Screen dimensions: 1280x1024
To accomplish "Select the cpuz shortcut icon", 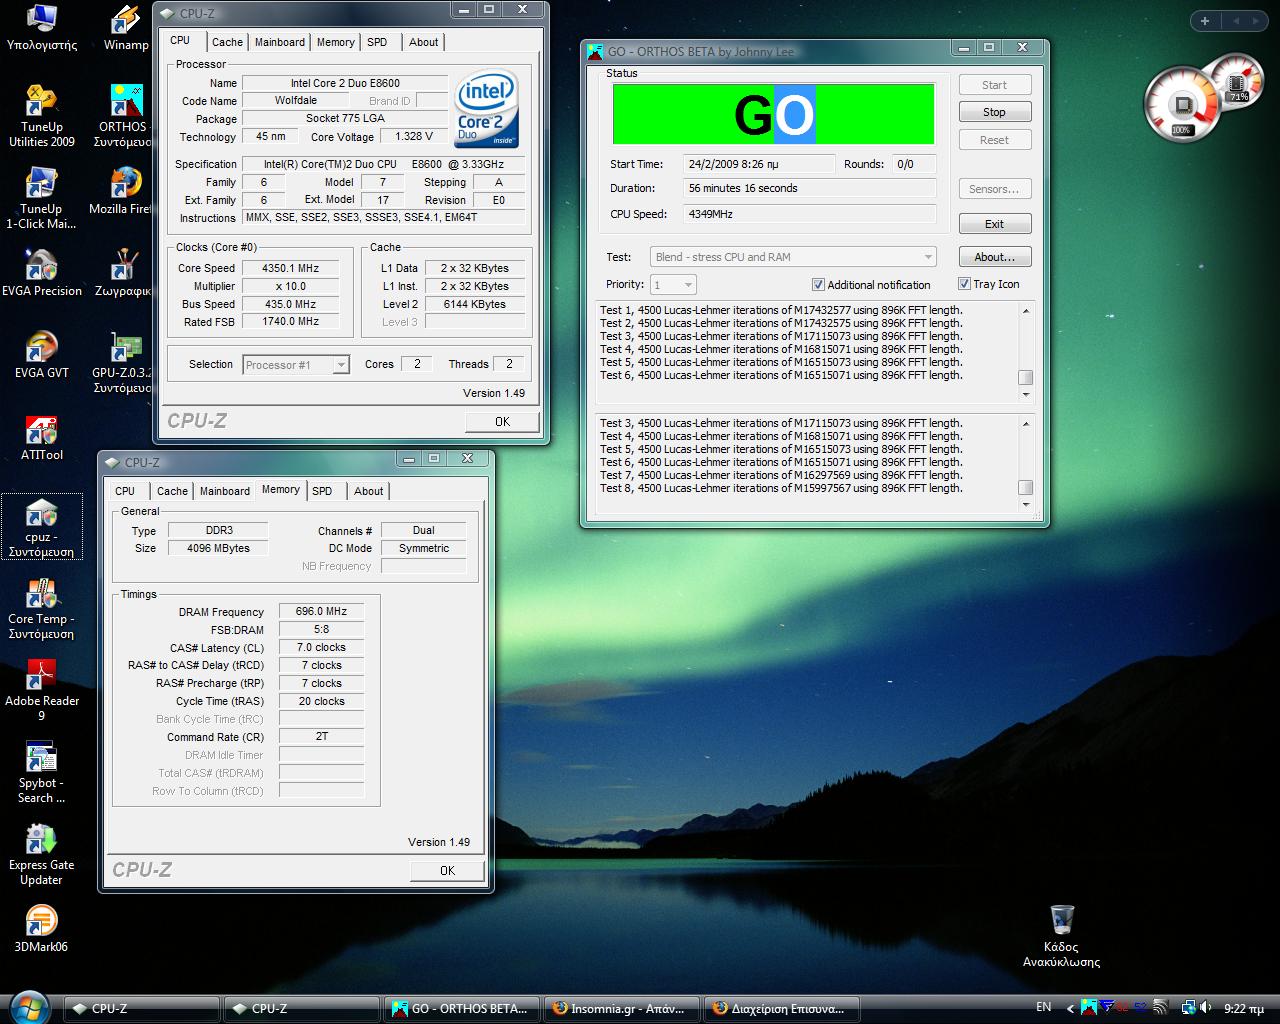I will pos(42,527).
